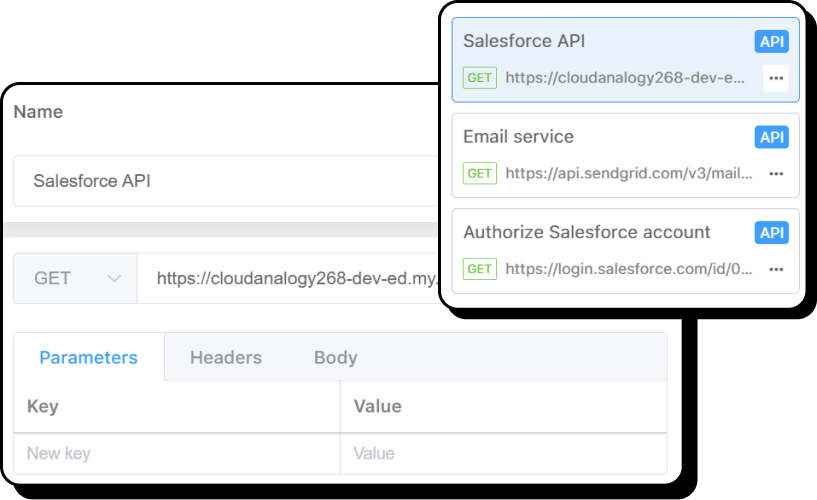Click GET tag on Authorize Salesforce account
Screen dimensions: 817x500
click(480, 269)
